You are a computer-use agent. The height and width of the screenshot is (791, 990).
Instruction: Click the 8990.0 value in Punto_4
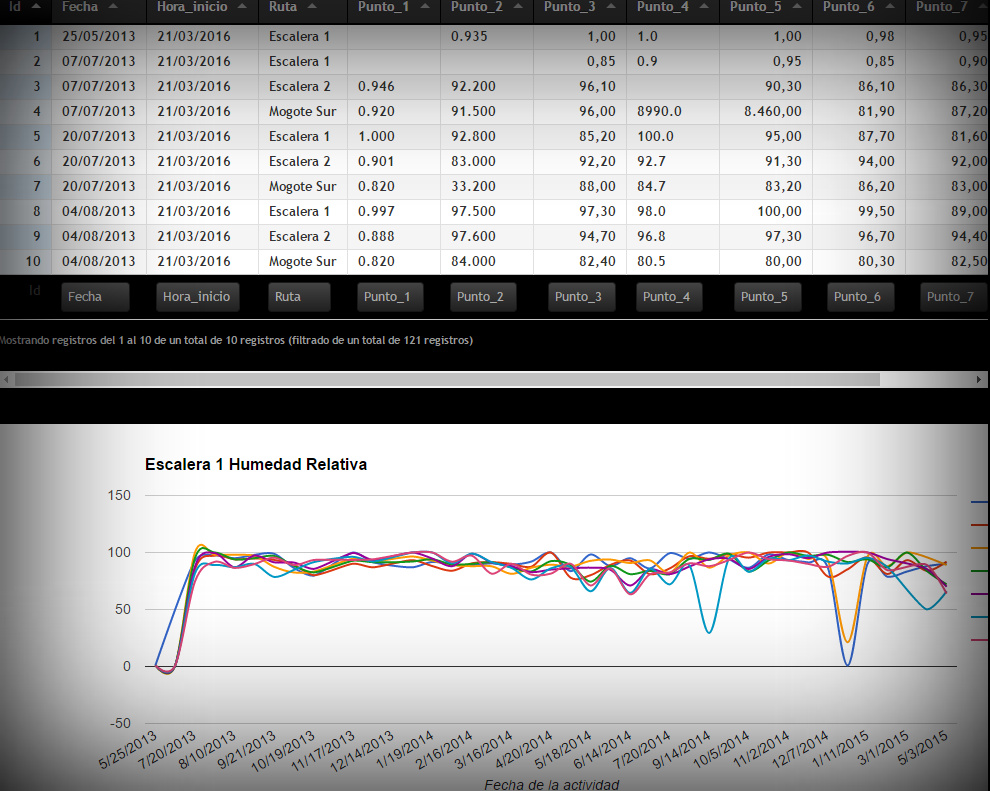pyautogui.click(x=659, y=111)
